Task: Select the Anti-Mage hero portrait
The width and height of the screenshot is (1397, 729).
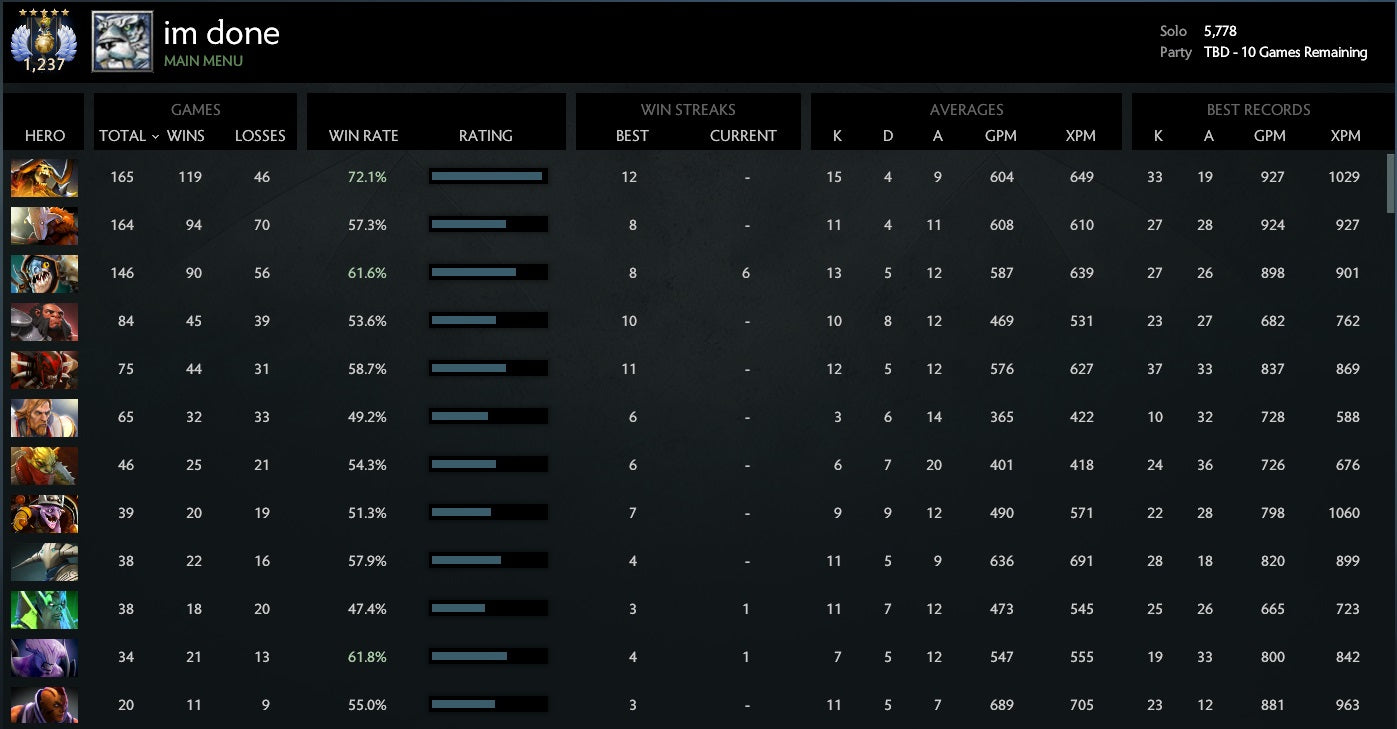Action: 44,703
